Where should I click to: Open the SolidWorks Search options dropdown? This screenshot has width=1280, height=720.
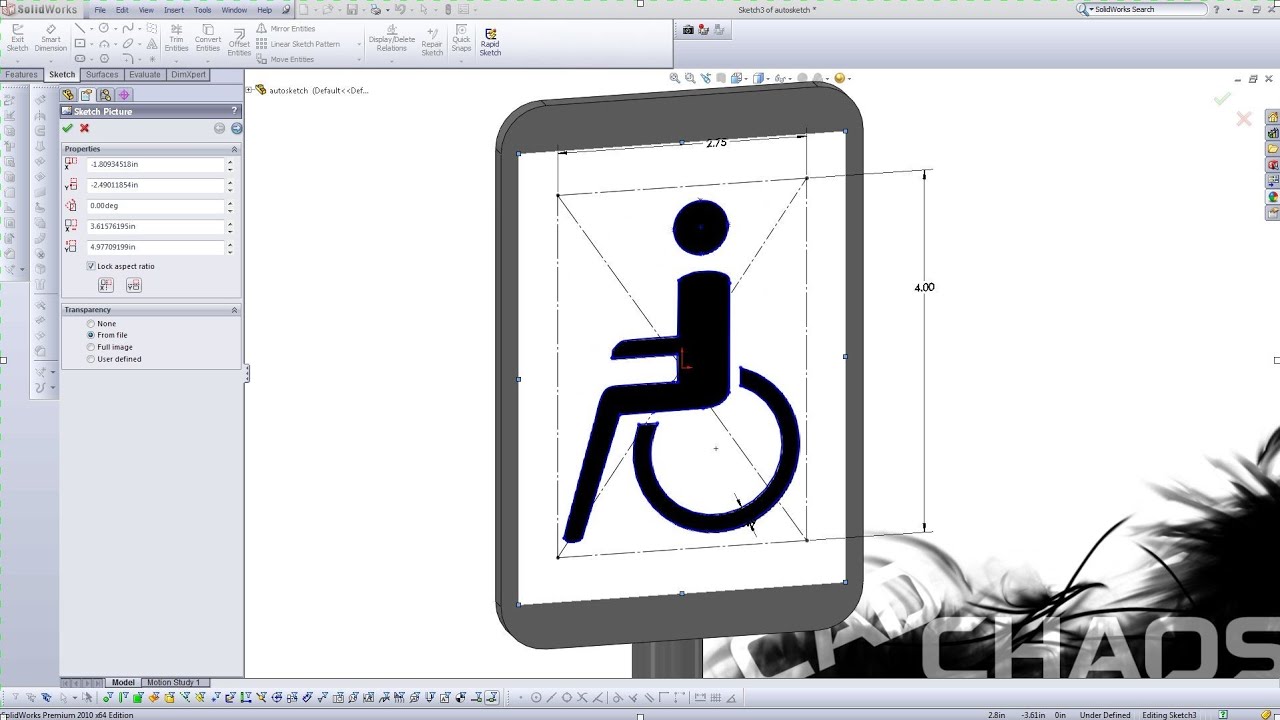click(x=1092, y=9)
